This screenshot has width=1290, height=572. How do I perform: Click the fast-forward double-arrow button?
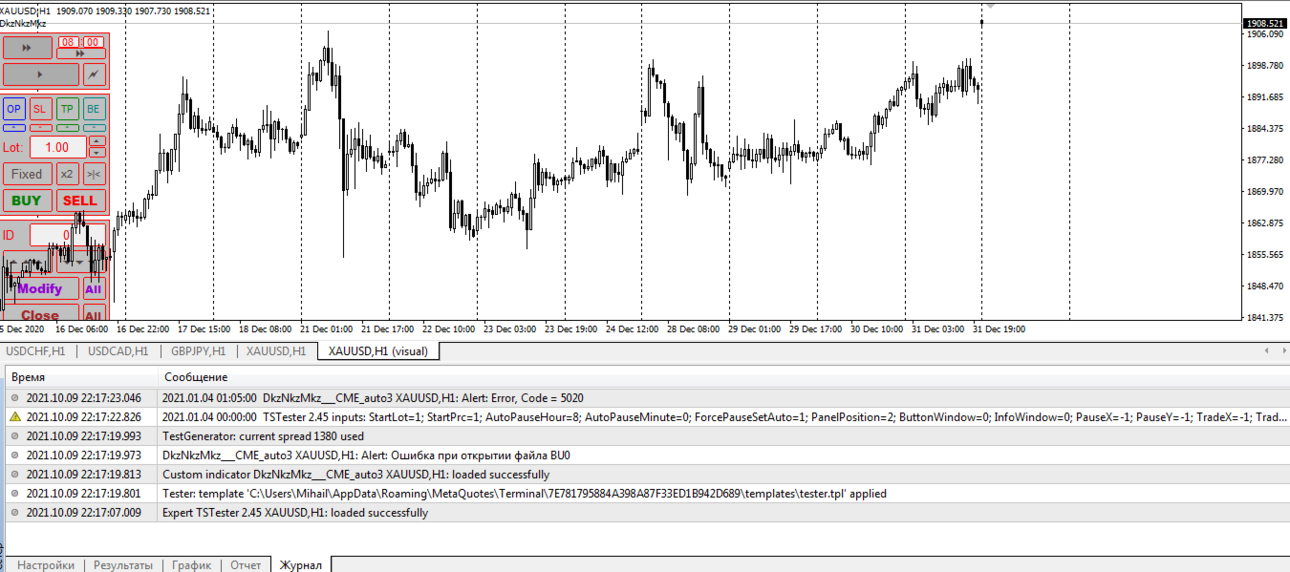[28, 48]
